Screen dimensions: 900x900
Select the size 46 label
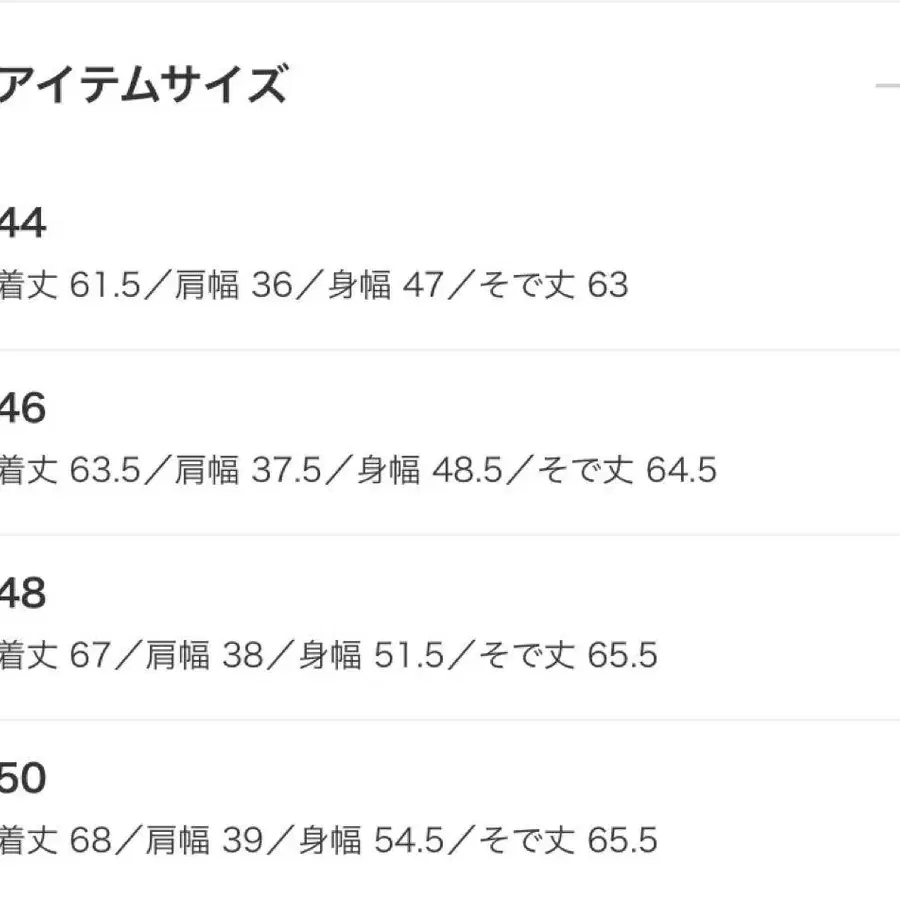[x=22, y=409]
